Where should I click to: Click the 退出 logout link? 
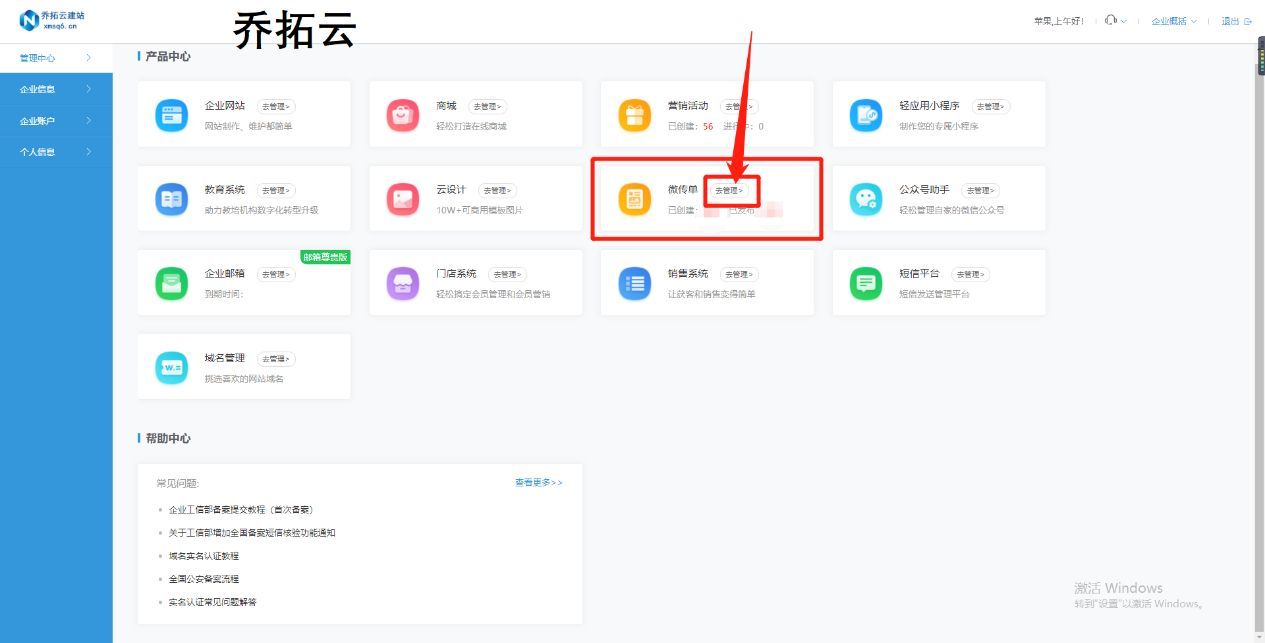[x=1231, y=21]
